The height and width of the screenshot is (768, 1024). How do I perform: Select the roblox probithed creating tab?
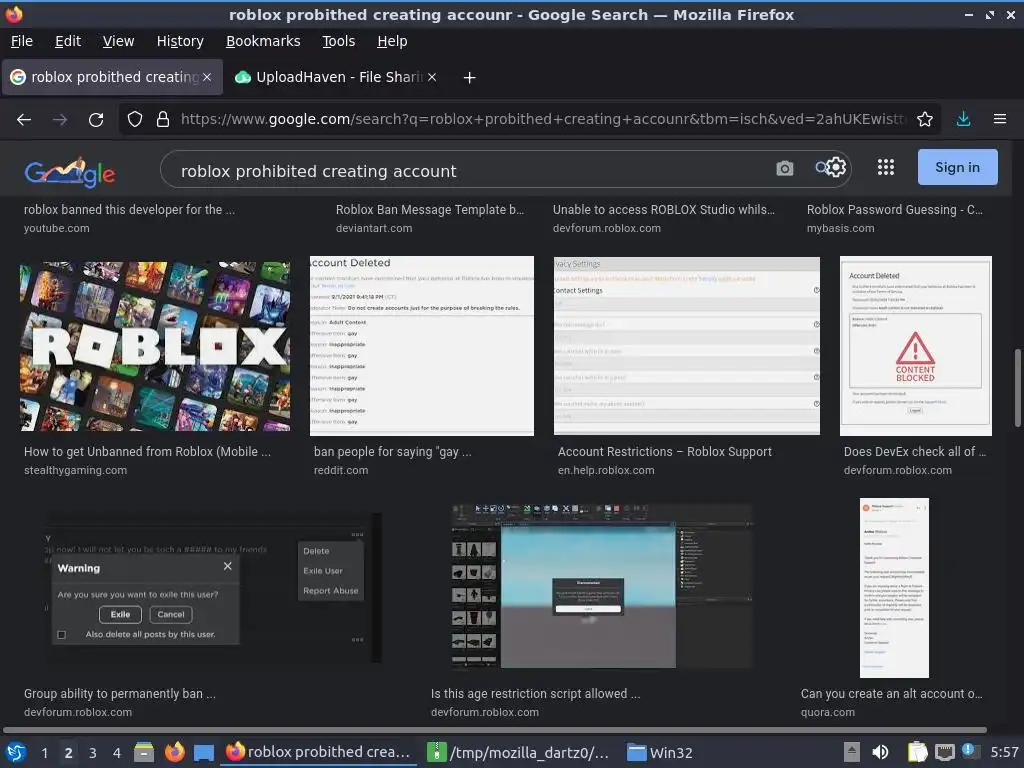click(112, 77)
